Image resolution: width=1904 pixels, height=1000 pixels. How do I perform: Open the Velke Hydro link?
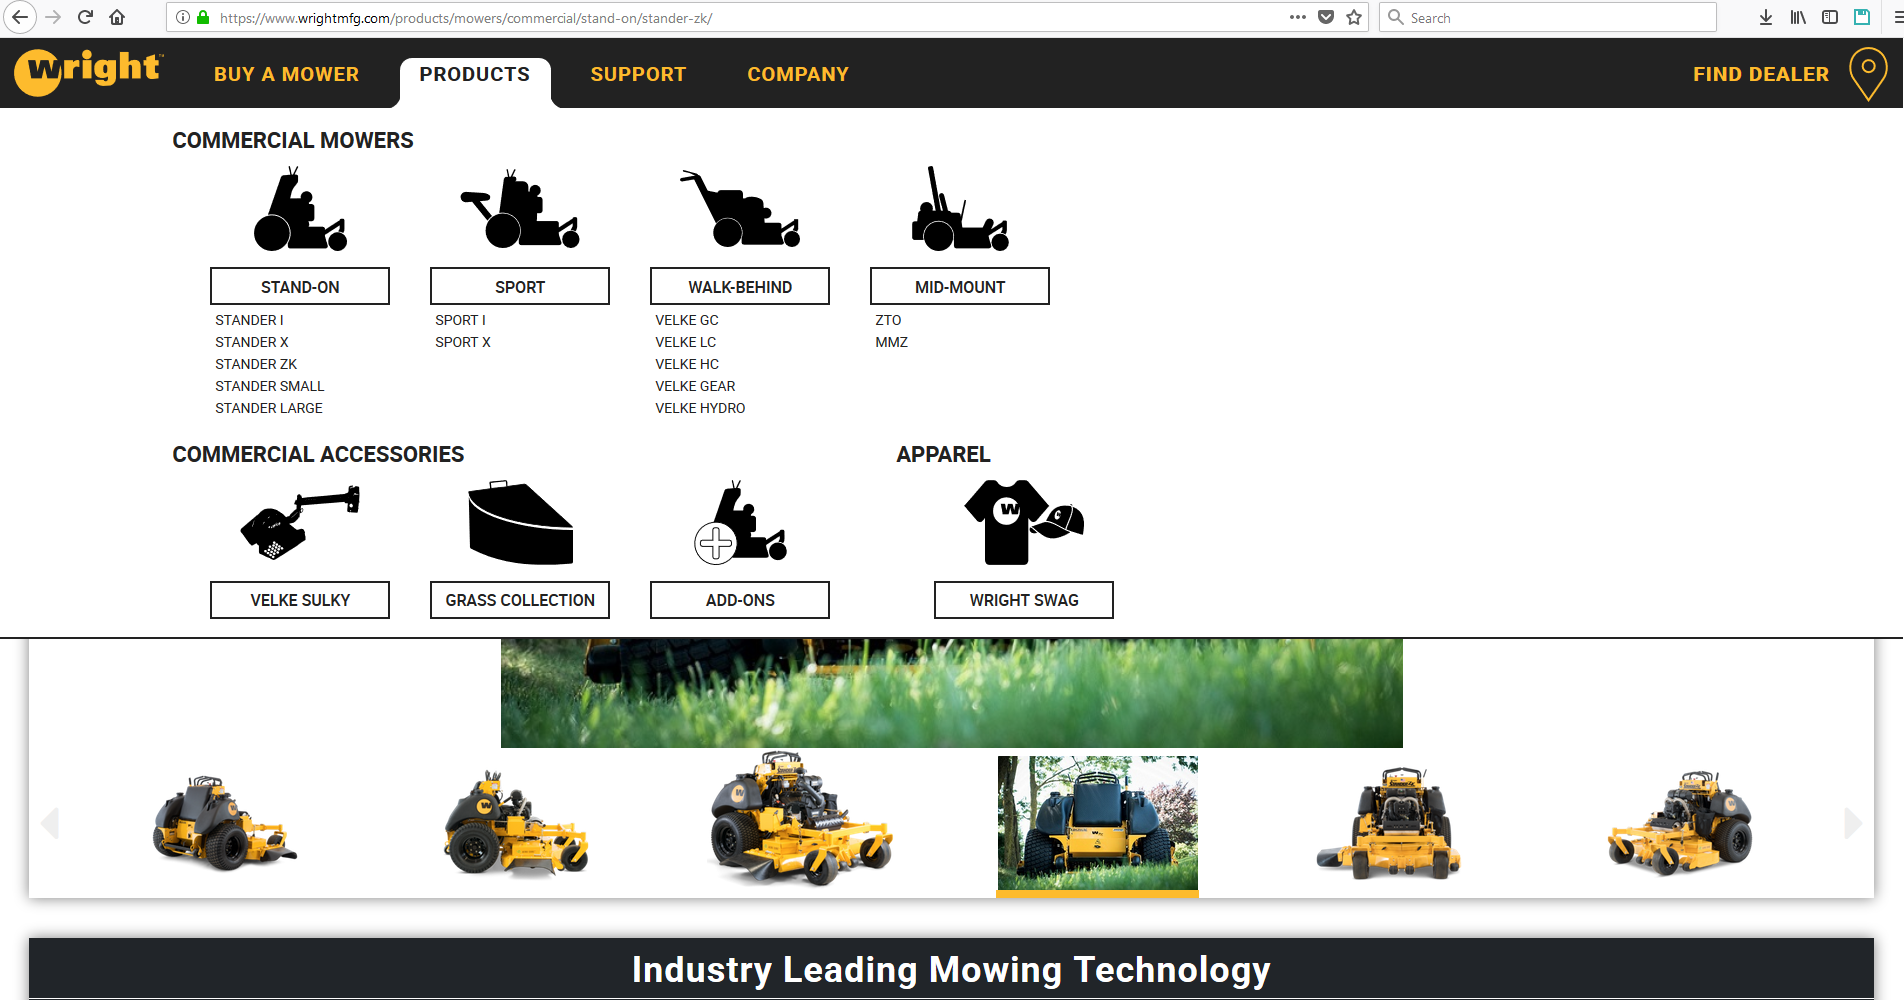(700, 408)
